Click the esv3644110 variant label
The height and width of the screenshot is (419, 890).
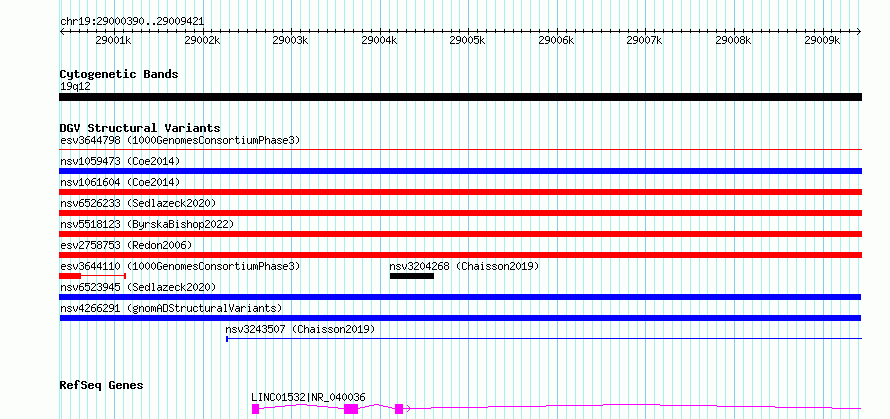click(180, 266)
